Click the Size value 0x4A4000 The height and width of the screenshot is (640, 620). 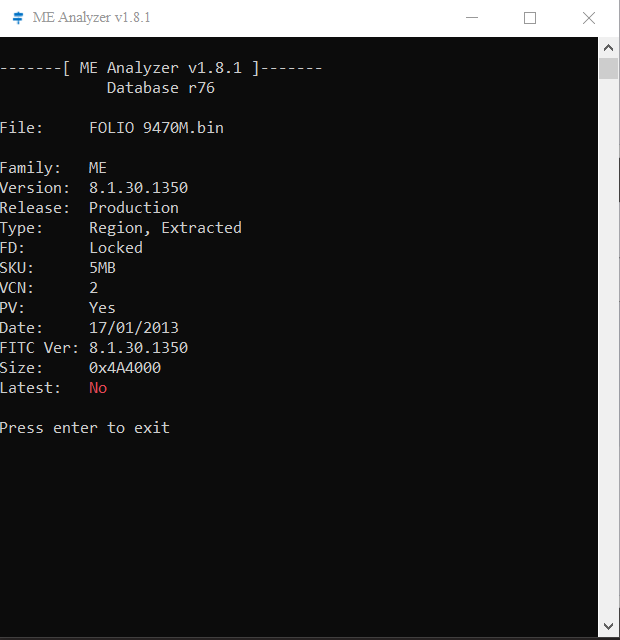[125, 368]
